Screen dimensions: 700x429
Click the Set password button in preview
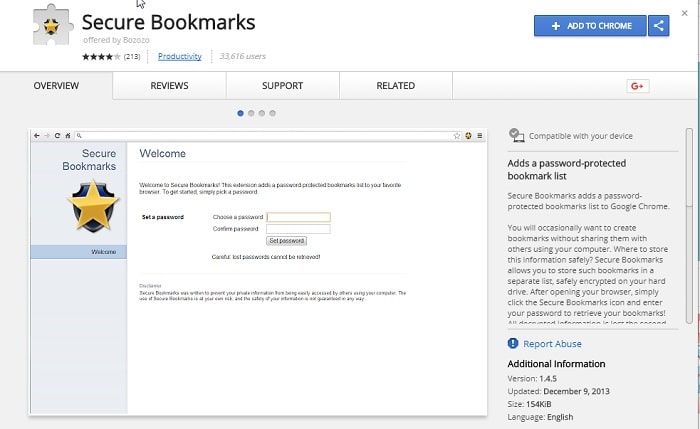[x=287, y=241]
